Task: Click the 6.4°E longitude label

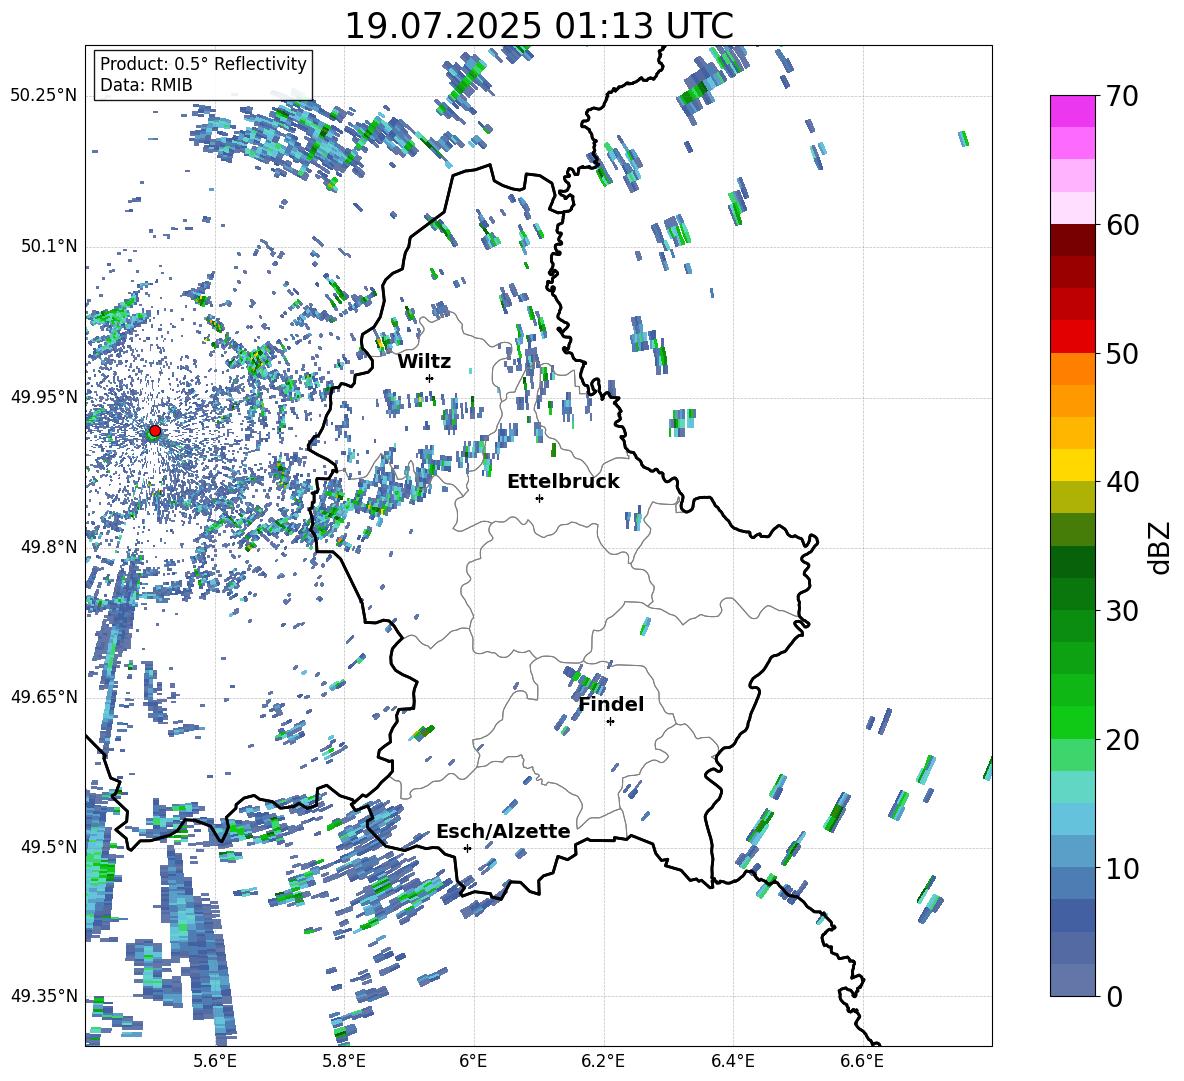Action: pos(732,1061)
